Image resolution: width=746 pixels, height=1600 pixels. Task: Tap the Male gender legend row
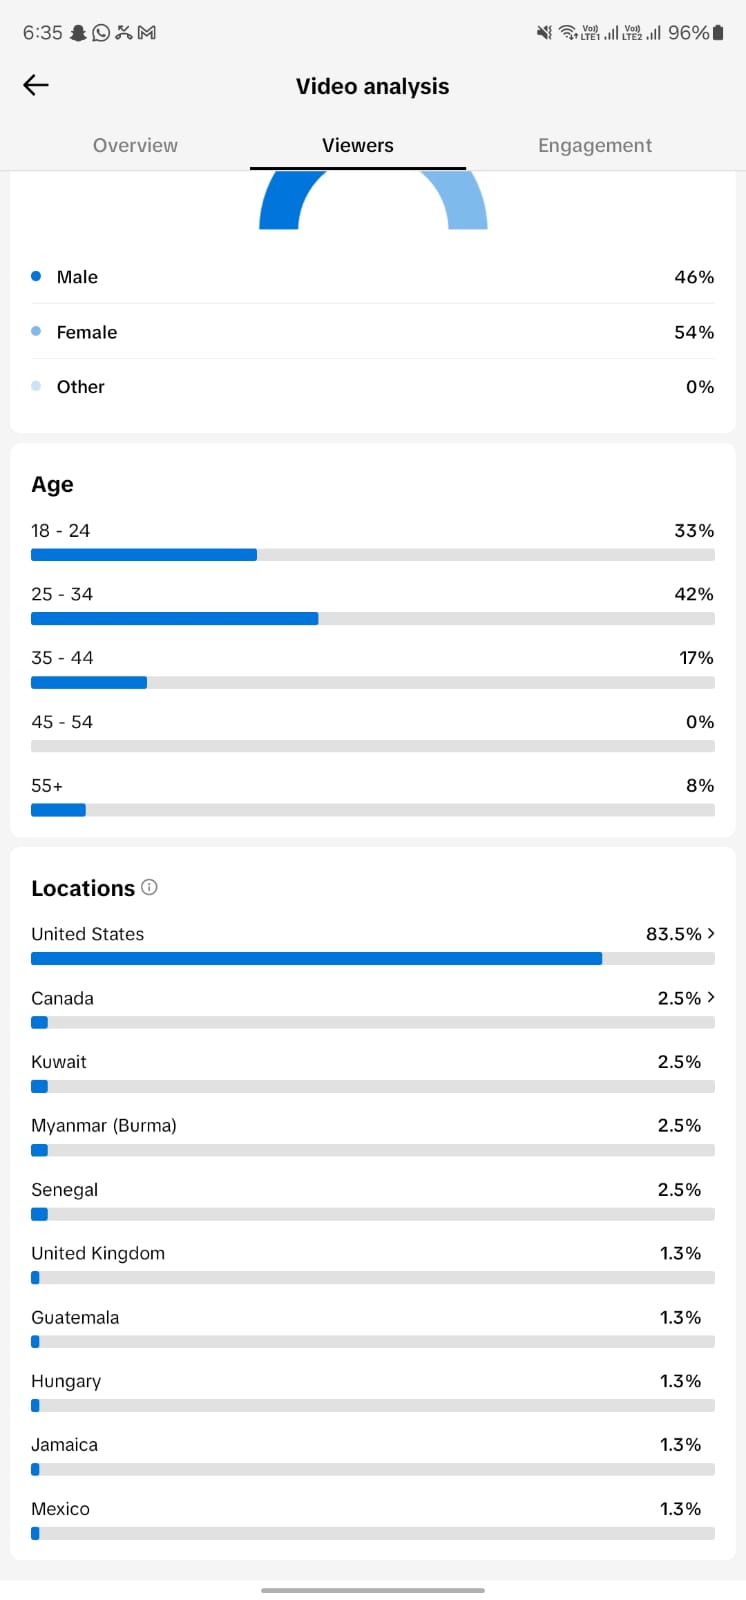(373, 277)
